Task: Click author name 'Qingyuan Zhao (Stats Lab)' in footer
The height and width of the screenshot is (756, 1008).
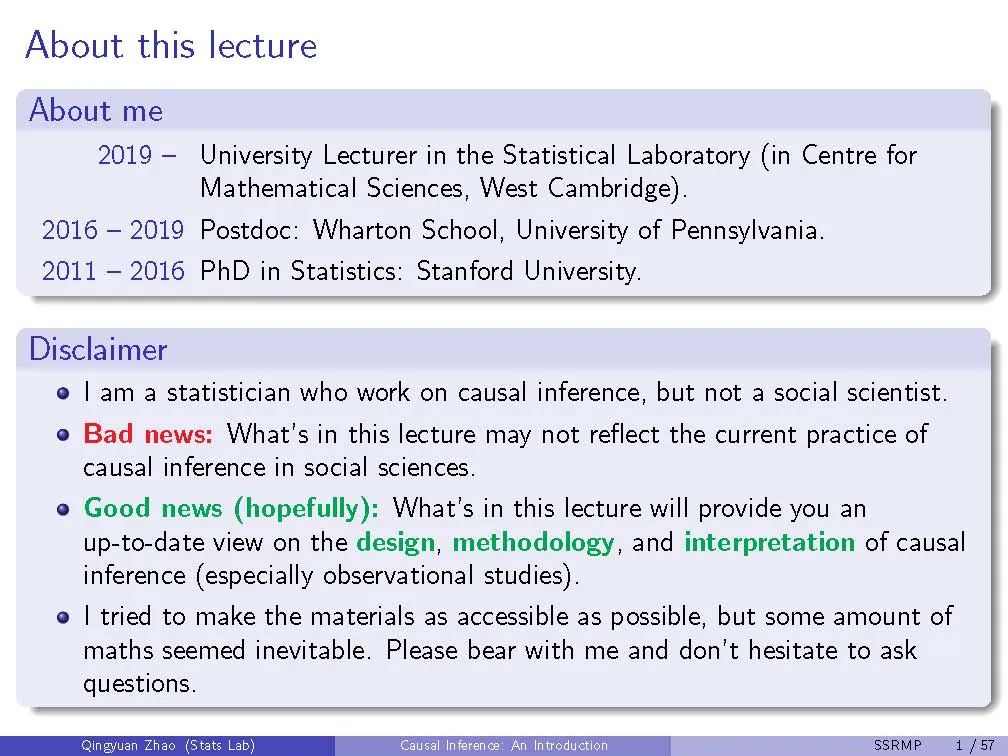Action: [x=168, y=745]
